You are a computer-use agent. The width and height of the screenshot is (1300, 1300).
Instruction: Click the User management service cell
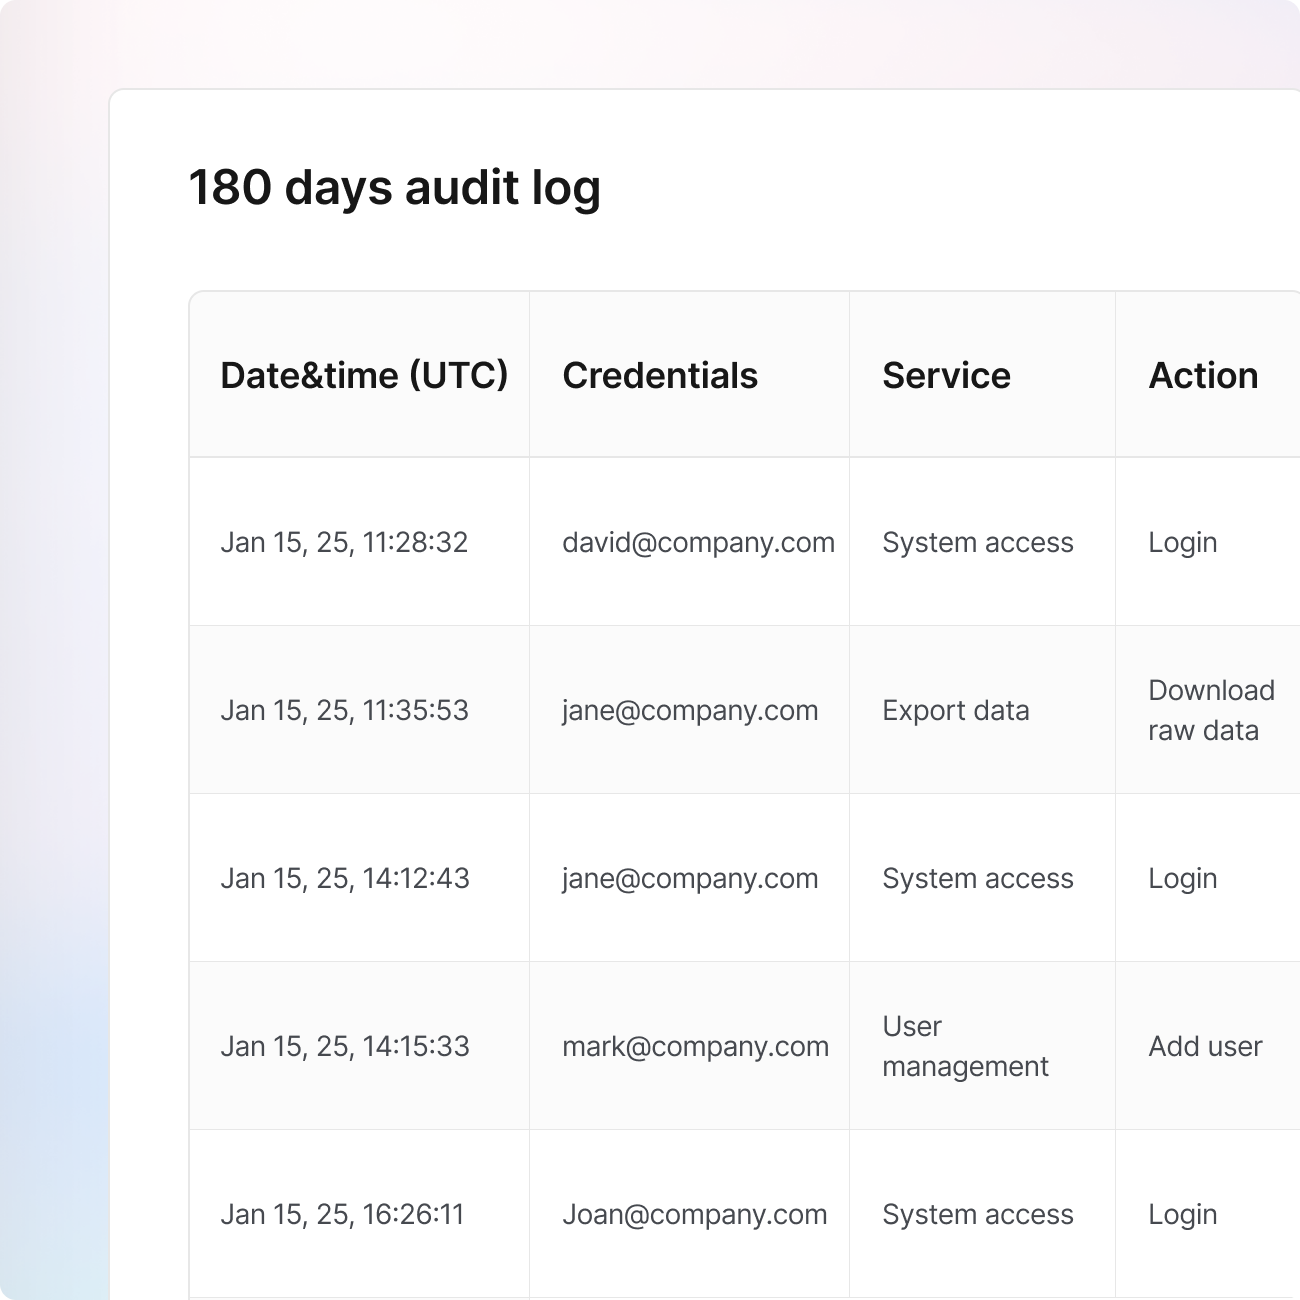point(964,1046)
